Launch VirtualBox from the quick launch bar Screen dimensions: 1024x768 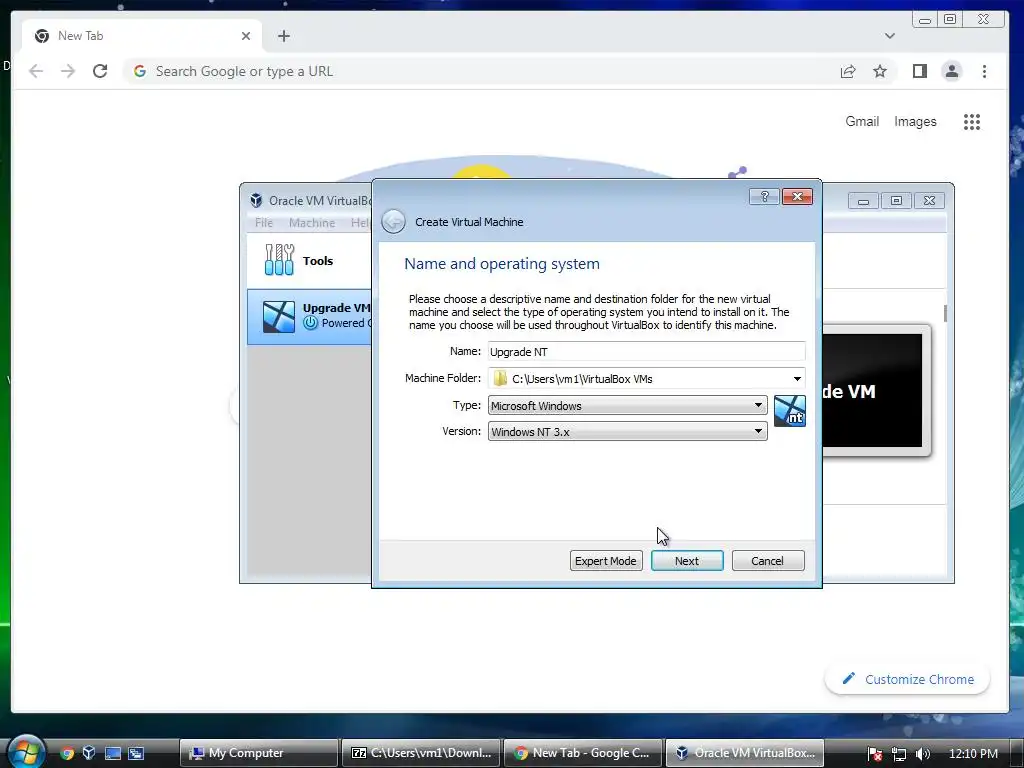coord(89,753)
